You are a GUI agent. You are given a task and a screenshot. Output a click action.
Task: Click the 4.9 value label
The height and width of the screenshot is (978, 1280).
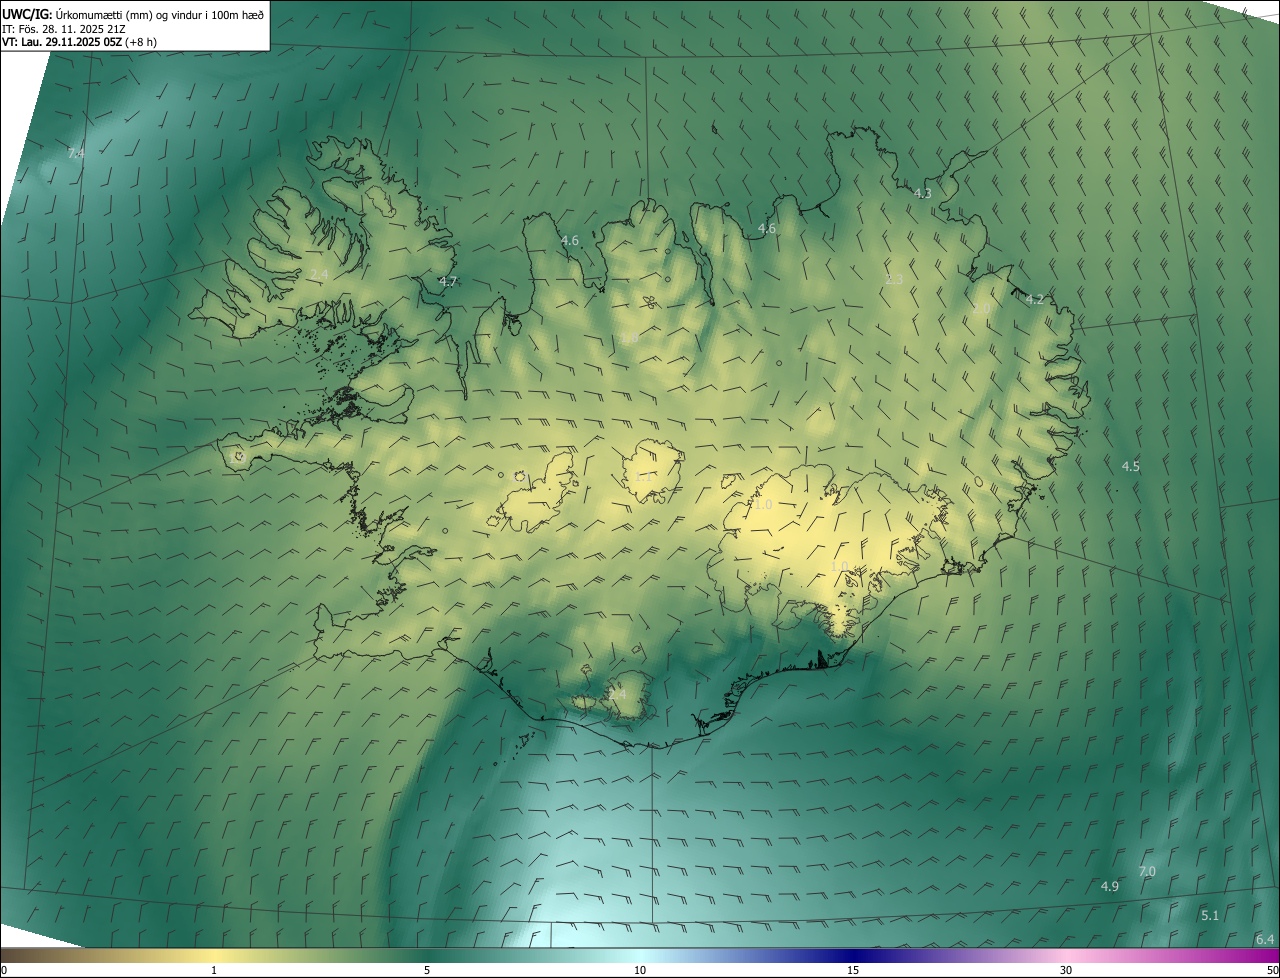pos(1110,887)
